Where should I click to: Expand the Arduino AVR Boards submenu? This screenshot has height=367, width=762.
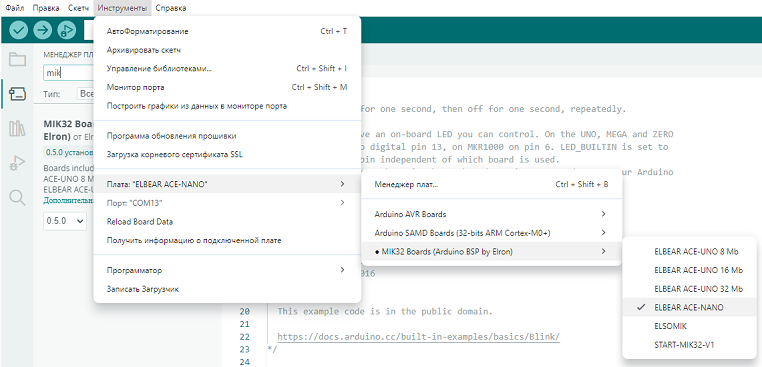pyautogui.click(x=491, y=214)
